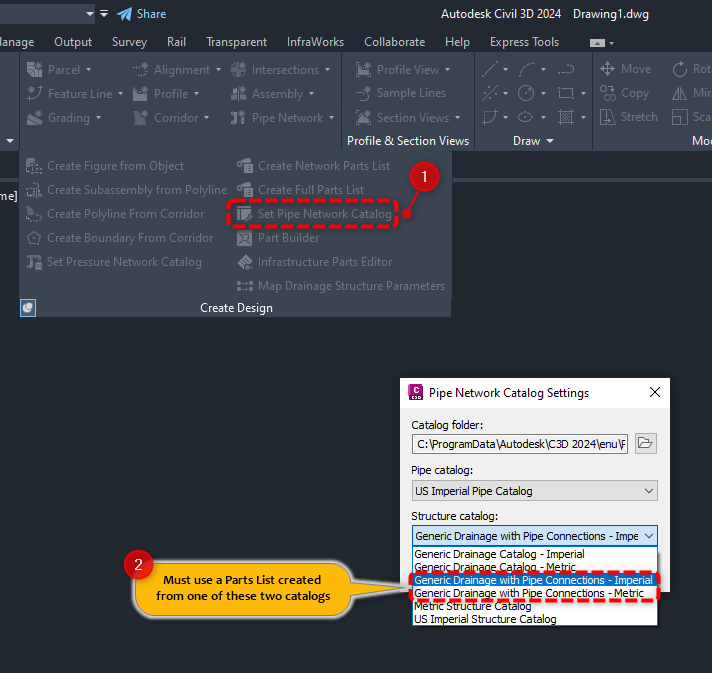The image size is (712, 673).
Task: Expand the Pipe Network dropdown arrow
Action: click(331, 118)
